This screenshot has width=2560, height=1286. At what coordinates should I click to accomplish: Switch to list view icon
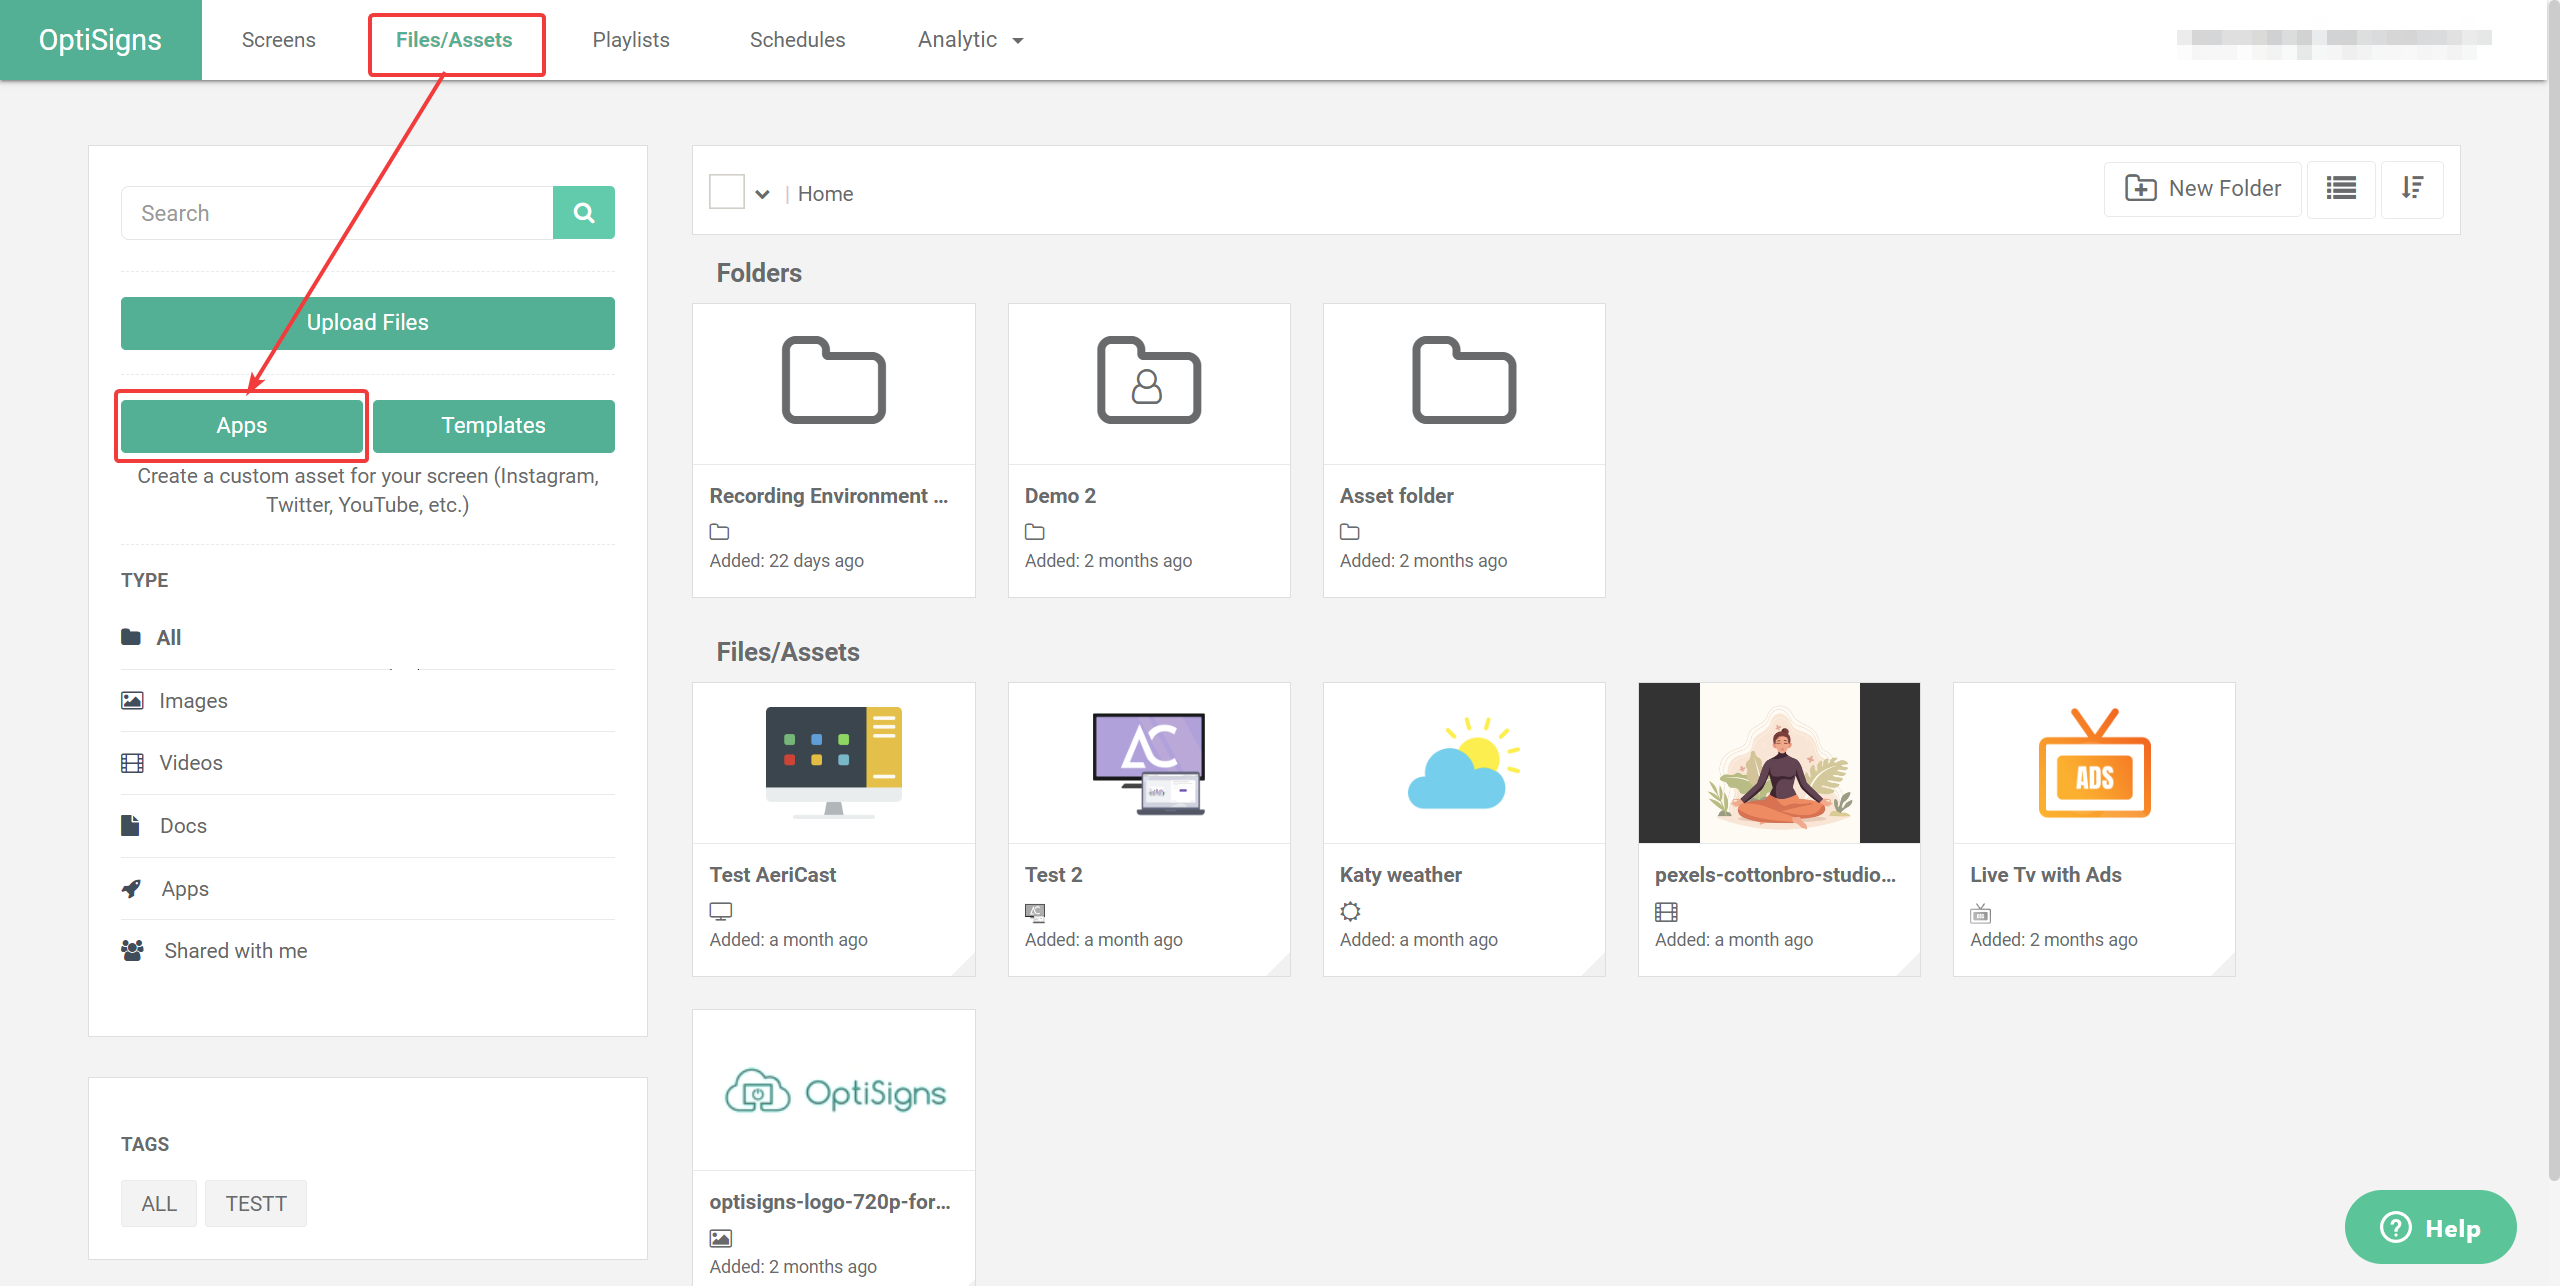2341,189
